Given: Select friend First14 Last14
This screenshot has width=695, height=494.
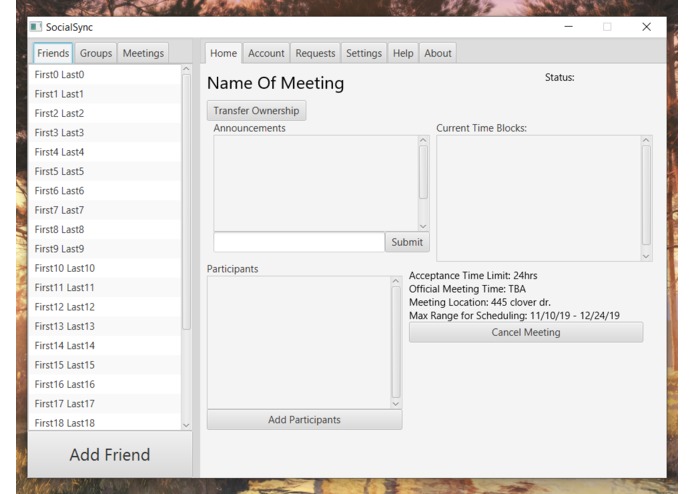Looking at the screenshot, I should (x=105, y=346).
